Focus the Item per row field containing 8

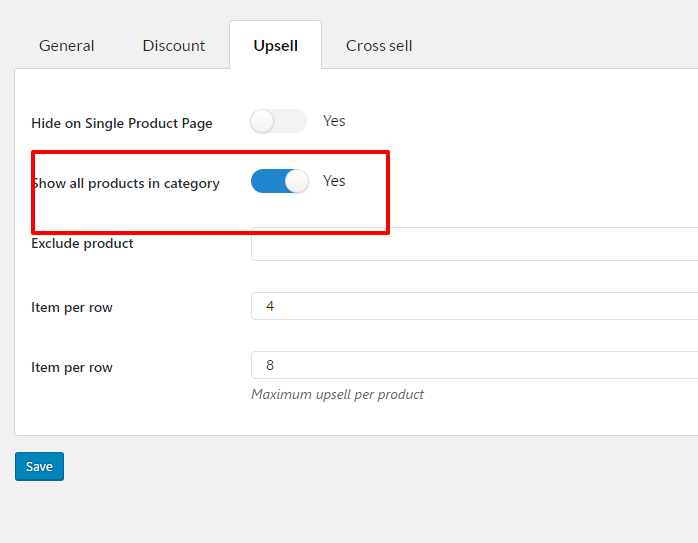coord(475,365)
